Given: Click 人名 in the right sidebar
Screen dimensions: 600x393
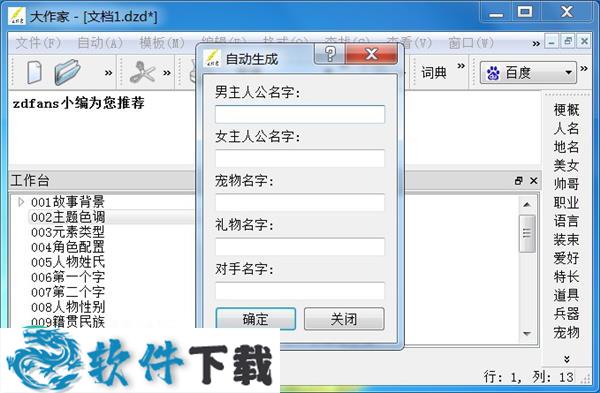Looking at the screenshot, I should tap(566, 128).
